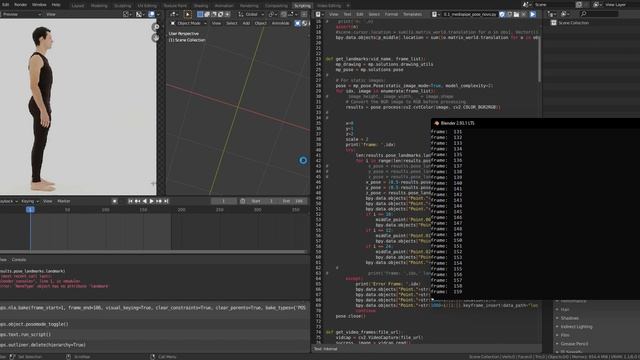Click timeline horizontal scrollbar
Image resolution: width=640 pixels, height=360 pixels.
tap(153, 252)
